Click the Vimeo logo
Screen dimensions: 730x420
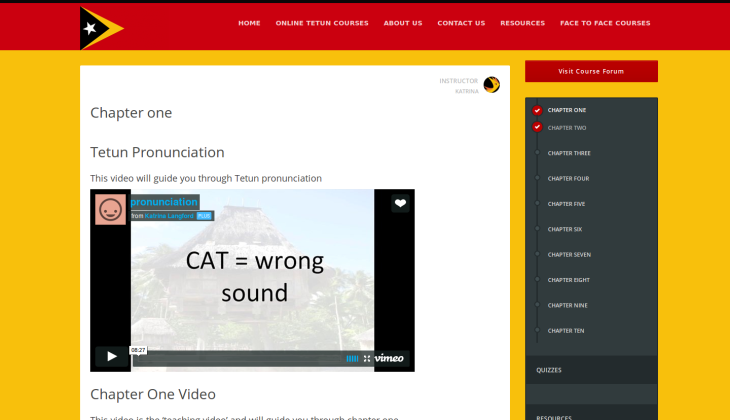click(389, 358)
